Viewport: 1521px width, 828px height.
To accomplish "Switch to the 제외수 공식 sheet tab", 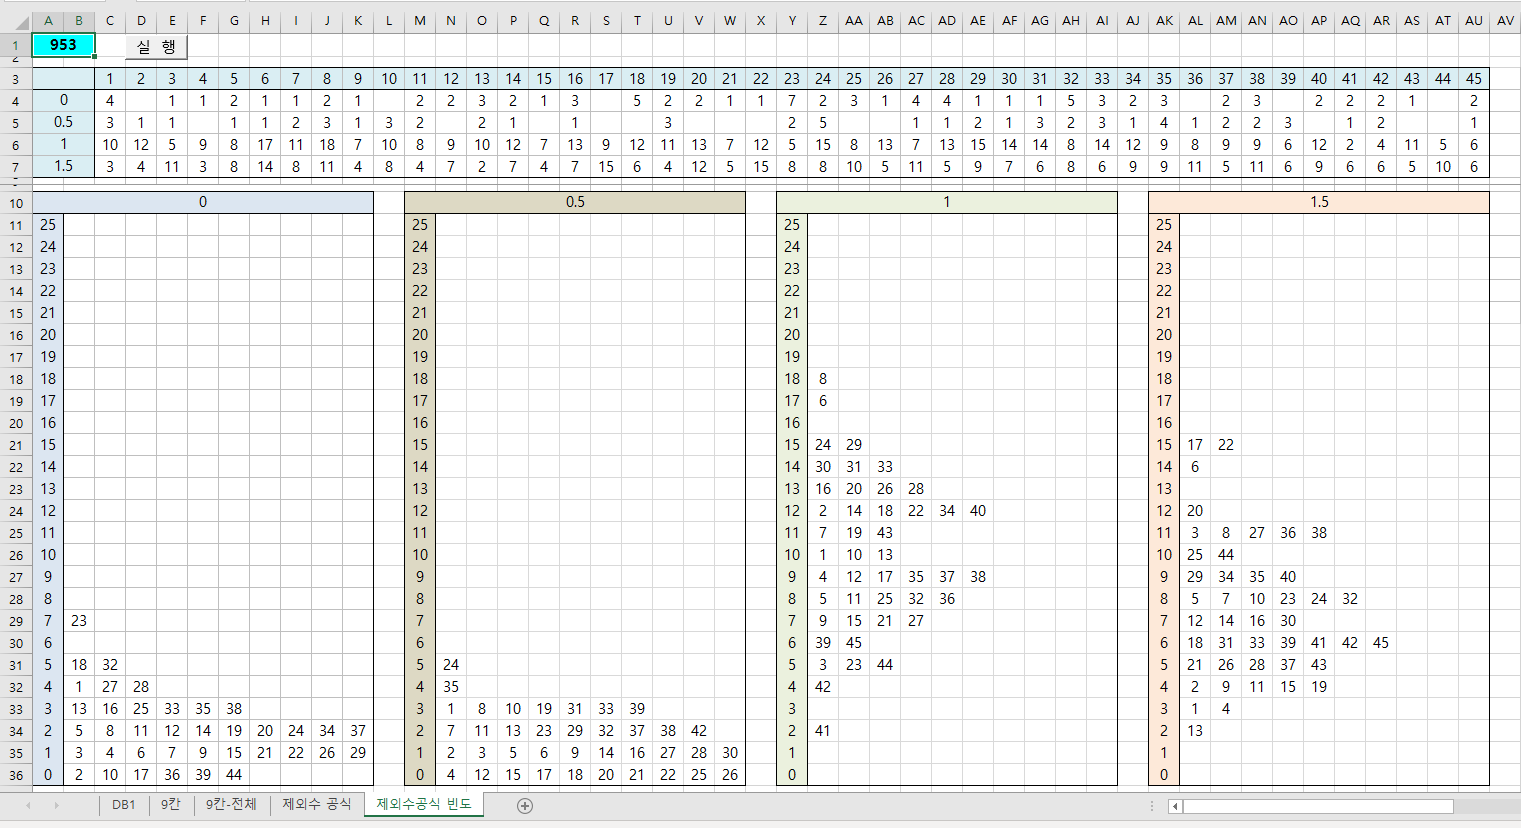I will (316, 805).
